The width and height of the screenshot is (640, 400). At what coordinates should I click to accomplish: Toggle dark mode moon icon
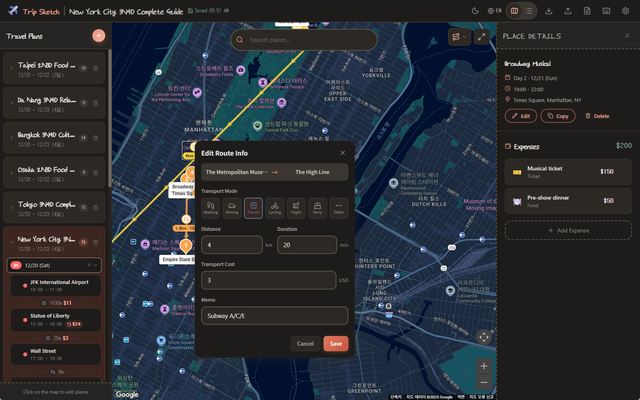[x=476, y=11]
